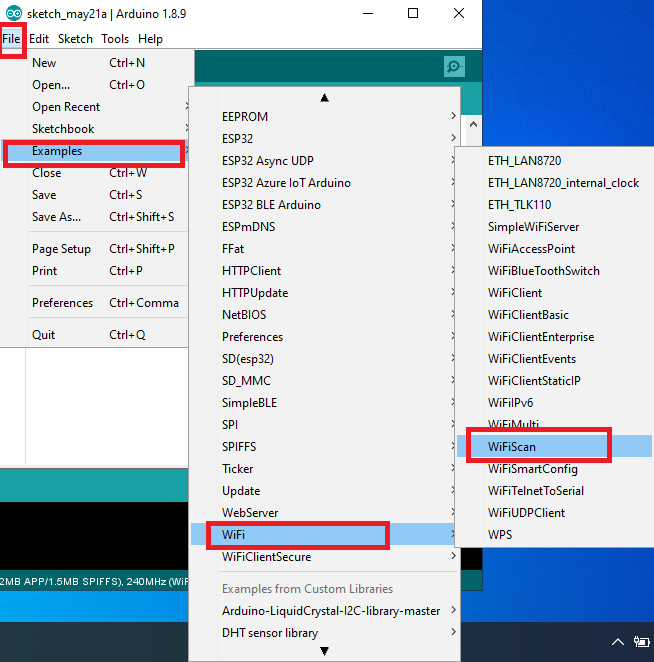The image size is (654, 662).
Task: Choose Print from File menu
Action: 95,271
